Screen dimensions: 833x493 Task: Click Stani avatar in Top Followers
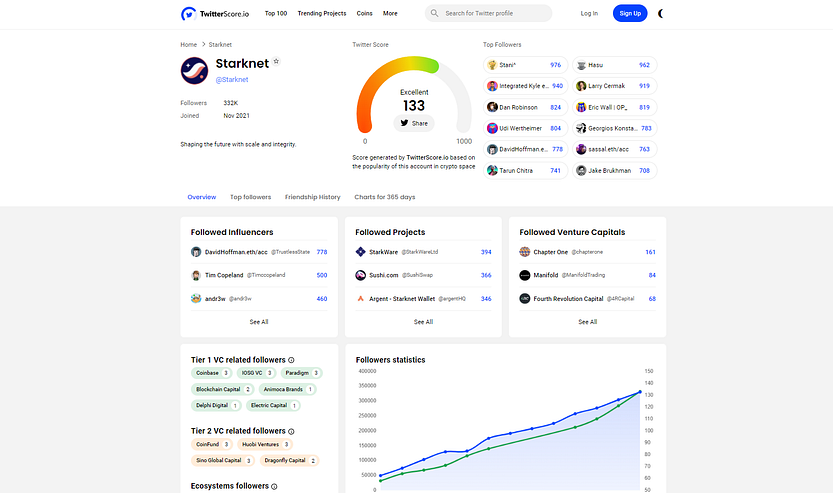pyautogui.click(x=492, y=65)
